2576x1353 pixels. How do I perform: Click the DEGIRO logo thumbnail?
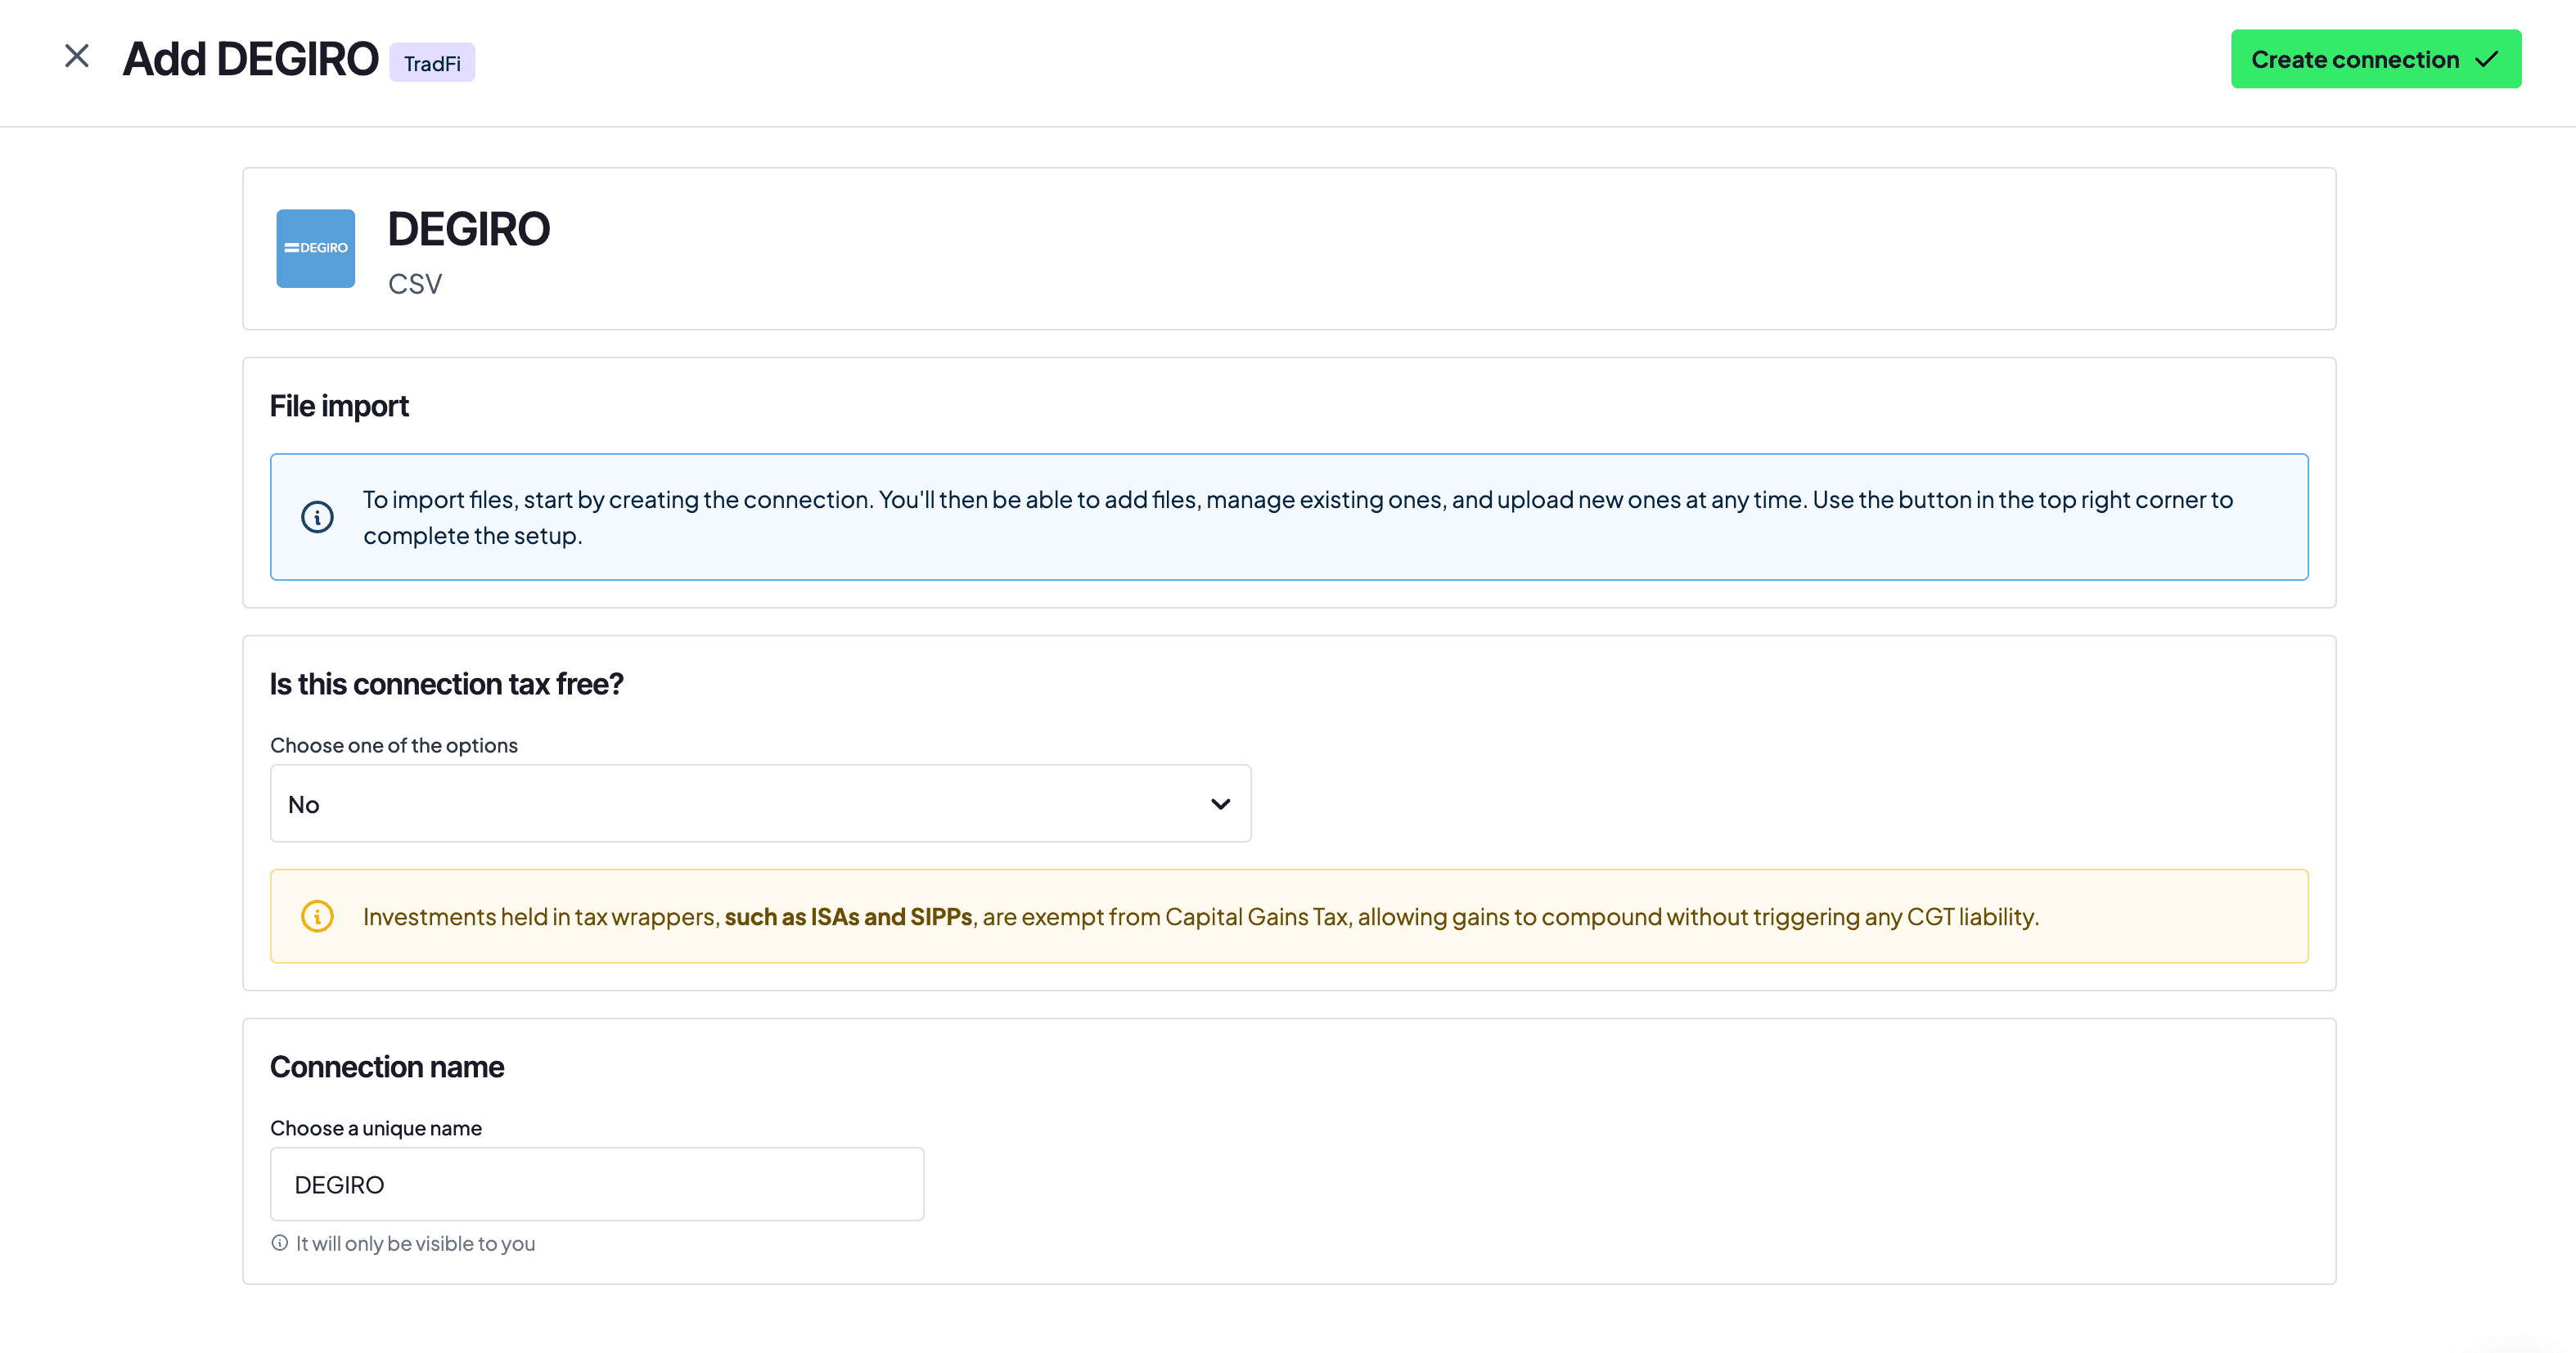(316, 248)
